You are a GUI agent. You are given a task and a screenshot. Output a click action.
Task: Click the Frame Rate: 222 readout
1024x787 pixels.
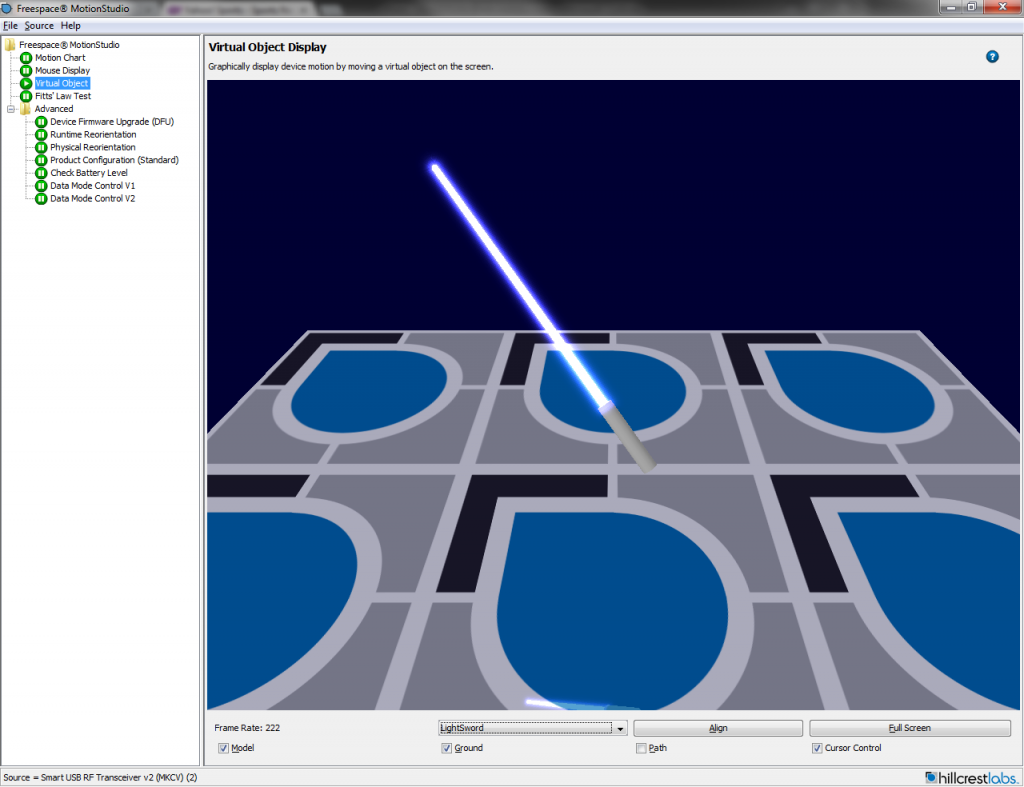click(x=247, y=728)
